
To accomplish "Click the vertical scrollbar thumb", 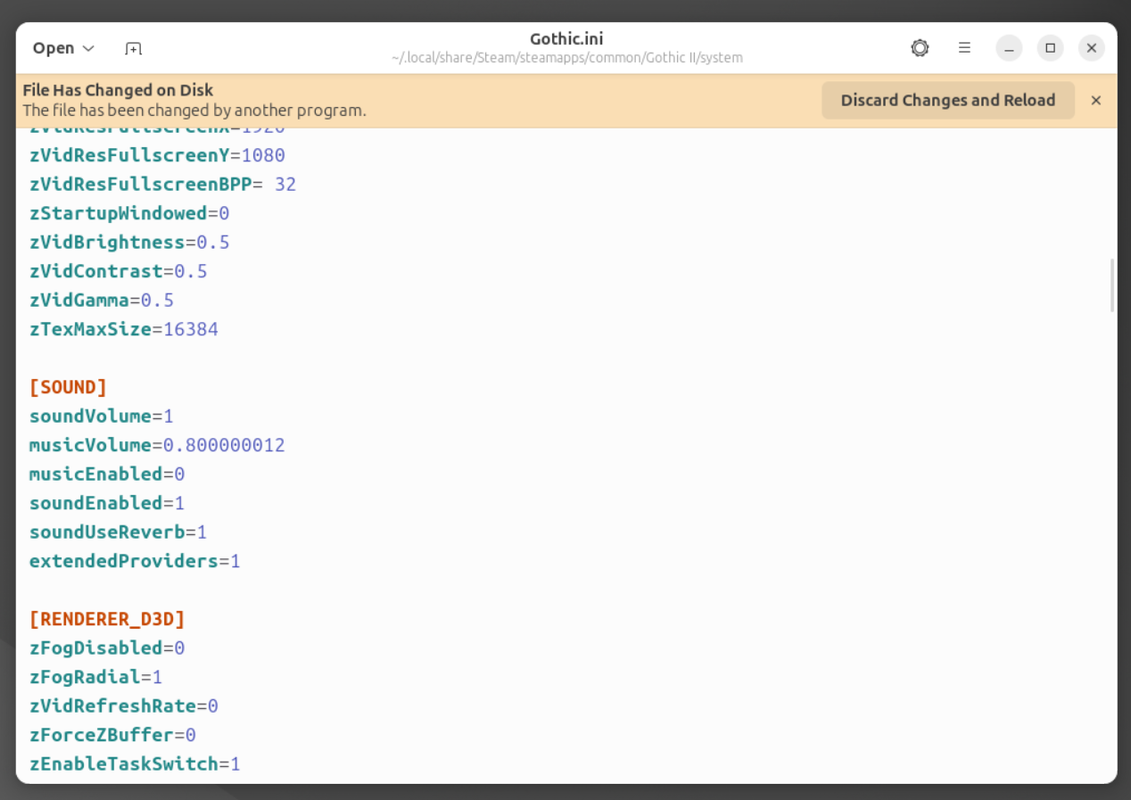I will 1112,286.
